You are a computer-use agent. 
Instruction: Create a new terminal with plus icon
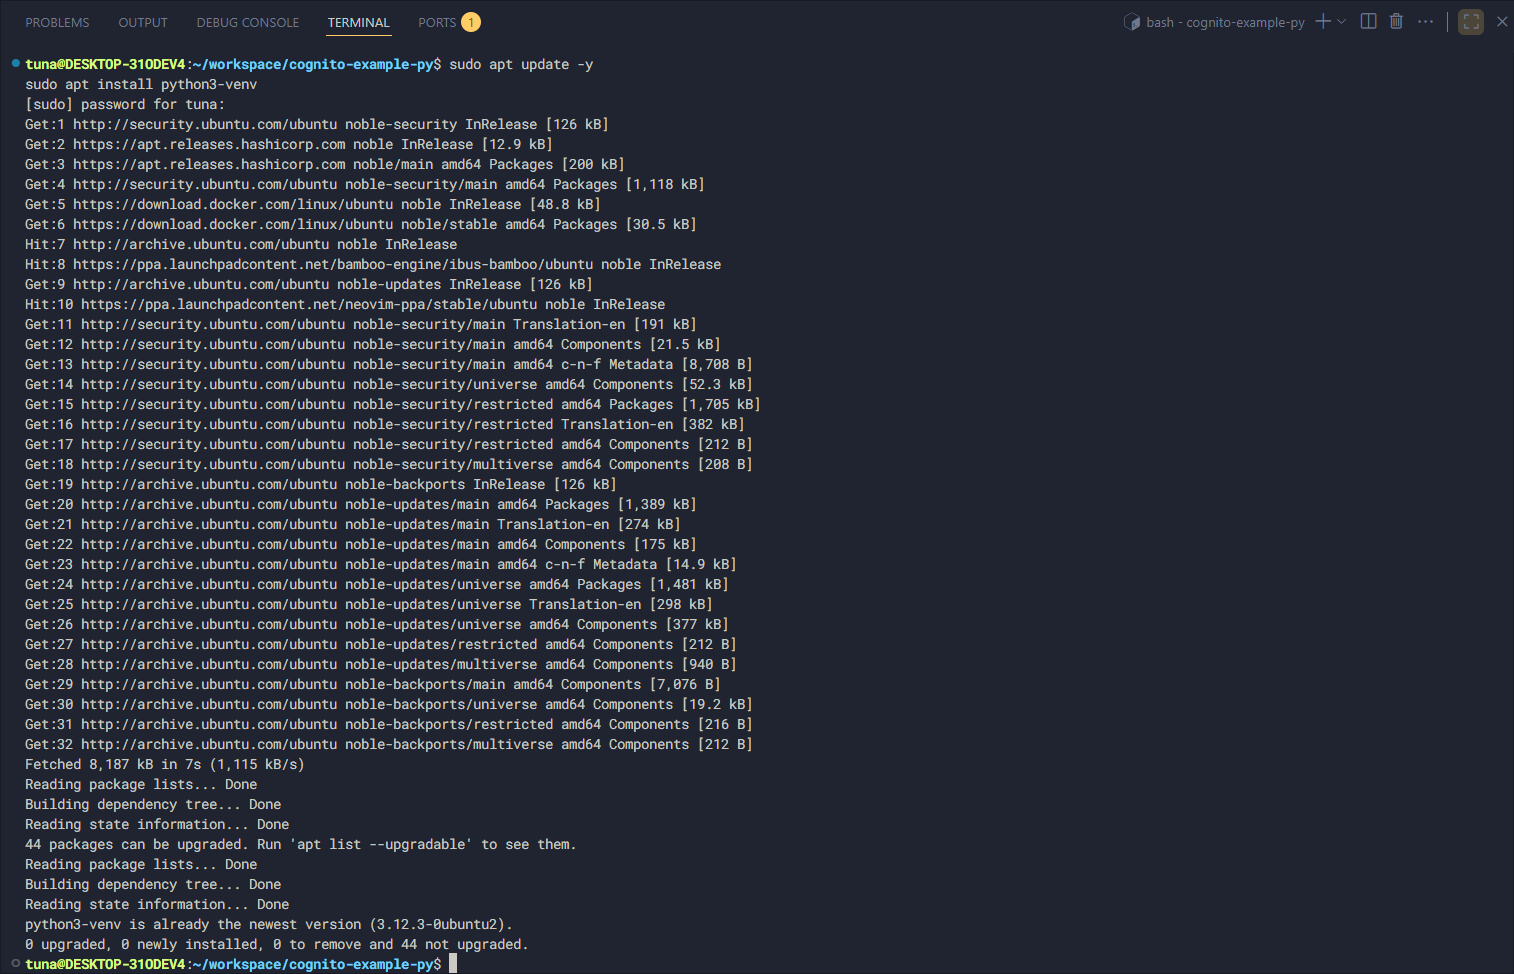pyautogui.click(x=1323, y=21)
